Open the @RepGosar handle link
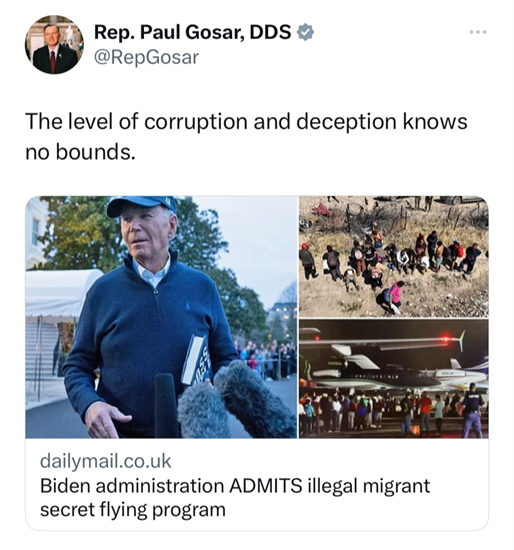This screenshot has width=514, height=550. (x=146, y=58)
